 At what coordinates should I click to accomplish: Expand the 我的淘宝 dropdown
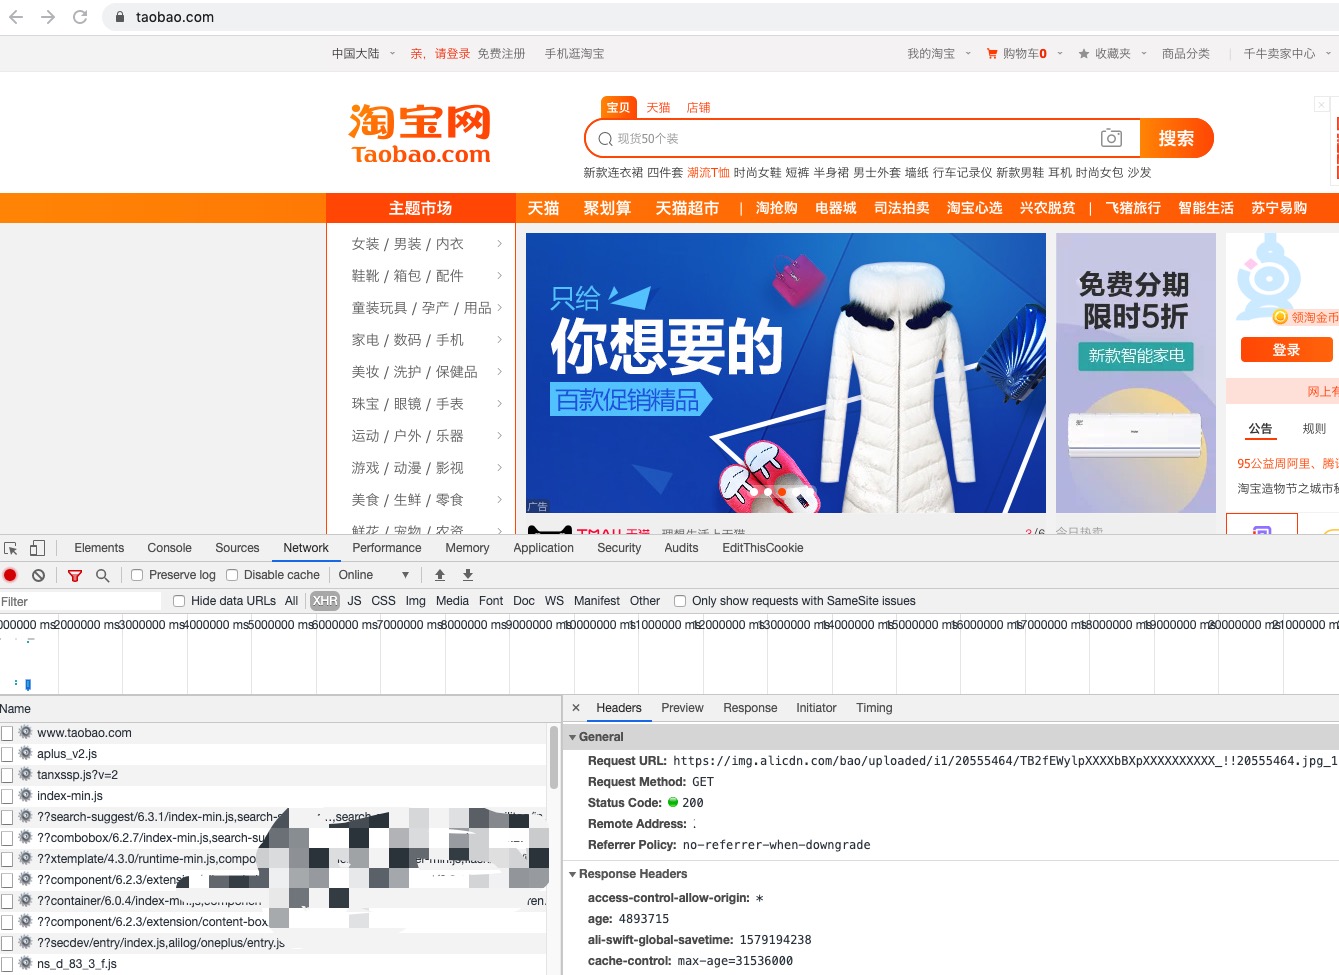968,54
